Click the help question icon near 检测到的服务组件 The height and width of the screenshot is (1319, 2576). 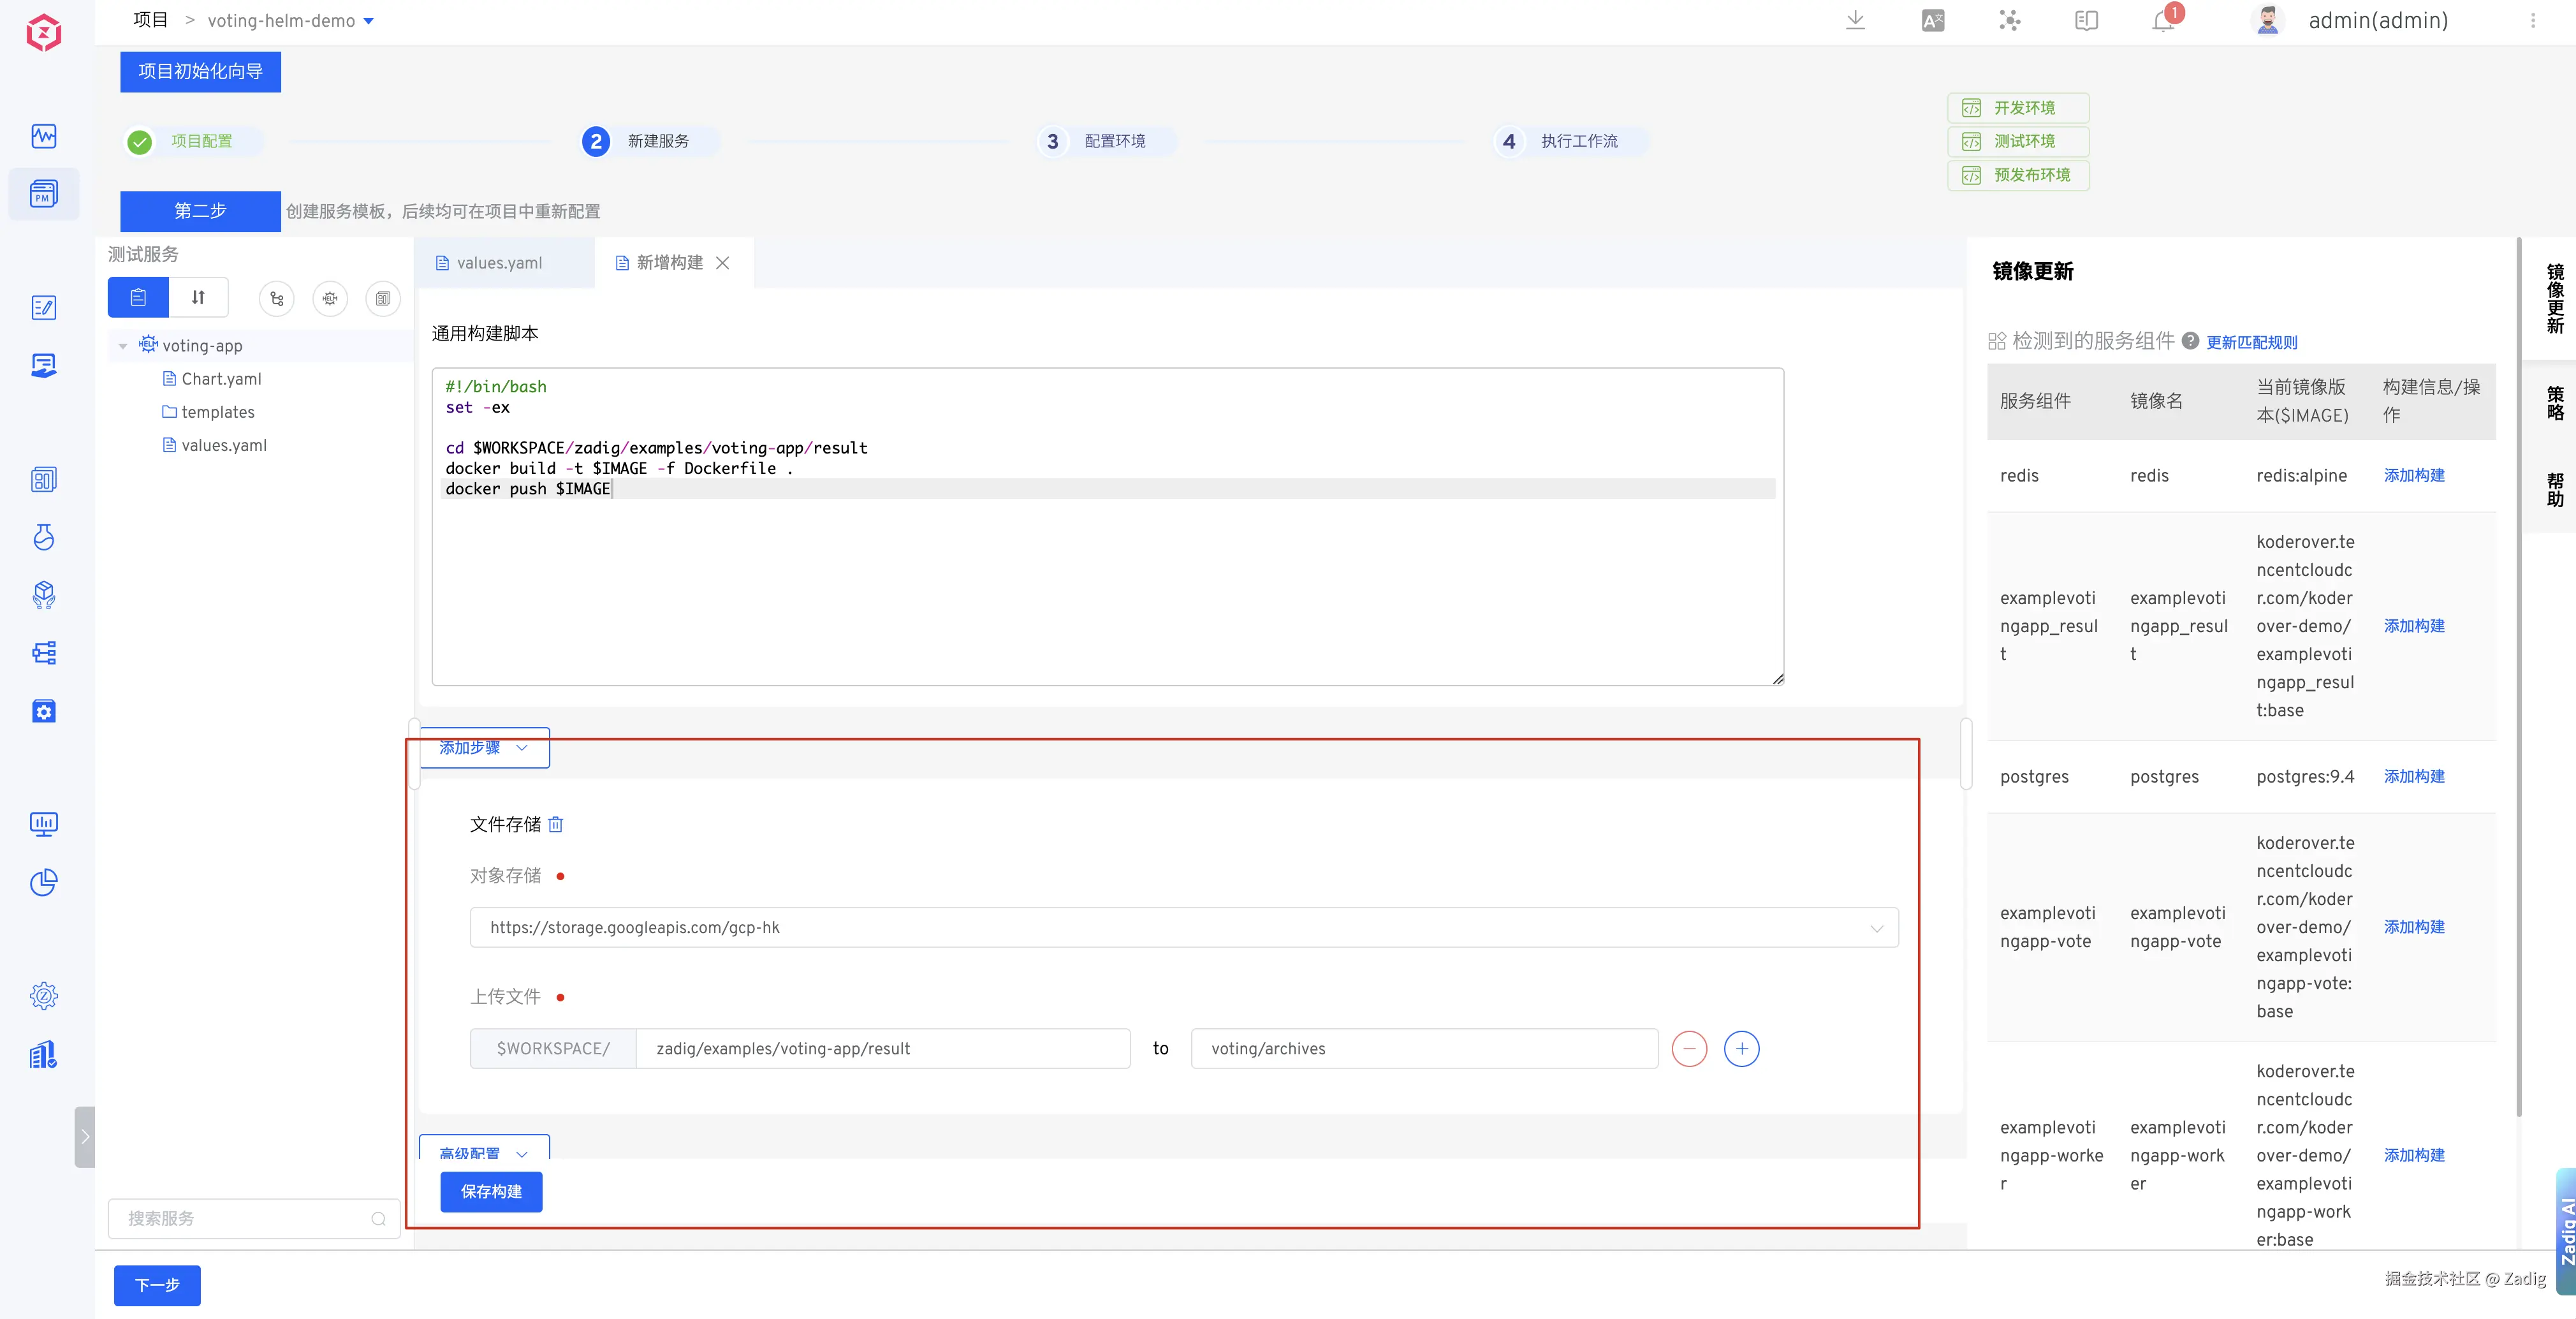2190,341
